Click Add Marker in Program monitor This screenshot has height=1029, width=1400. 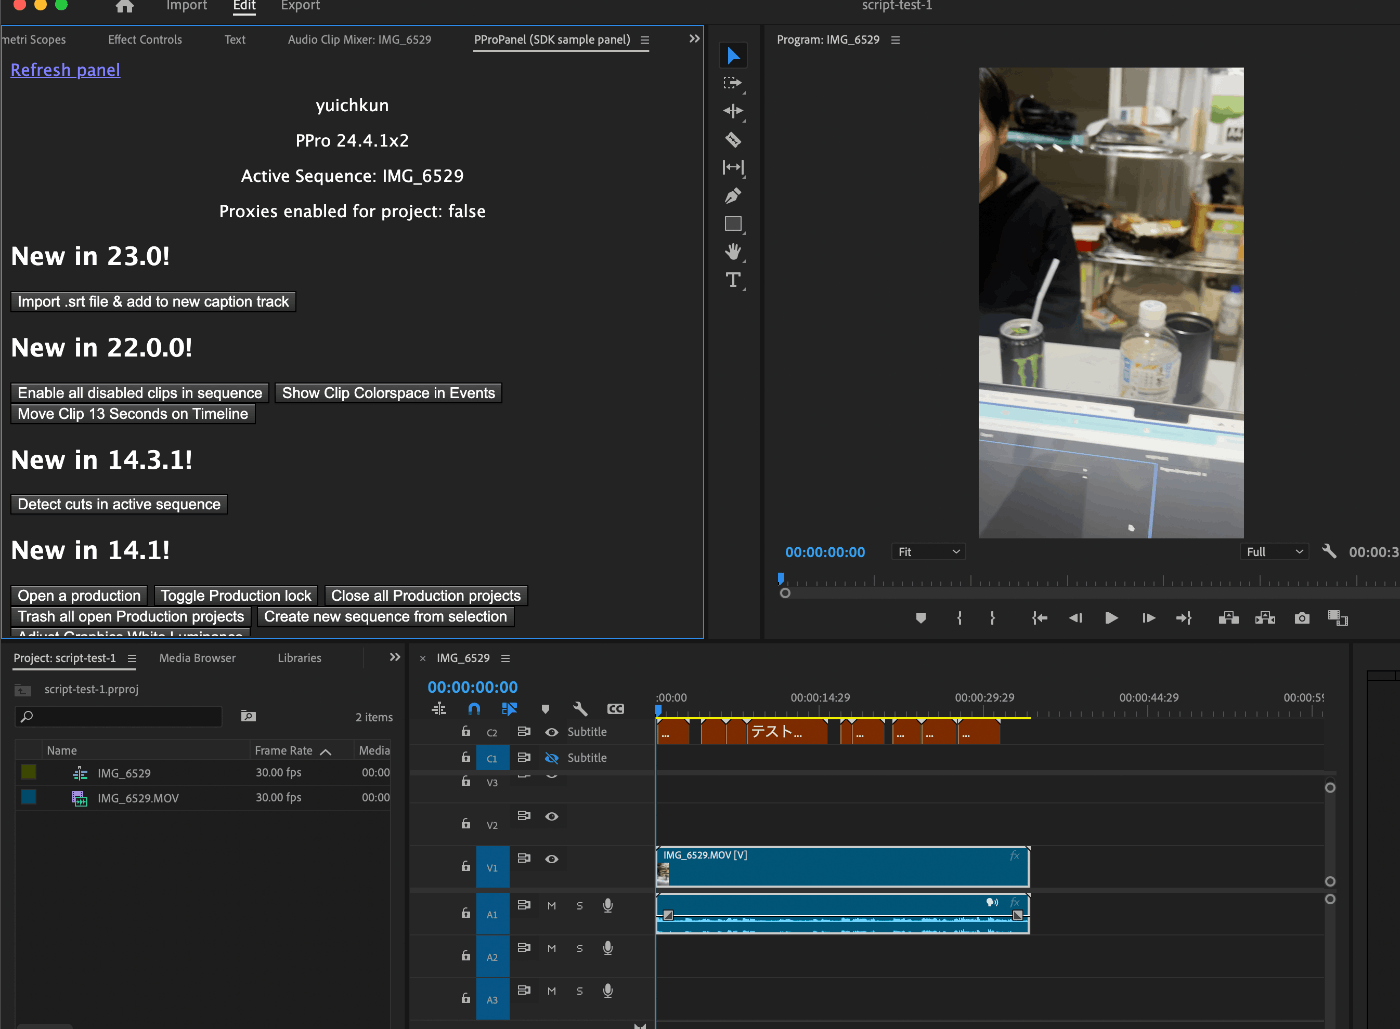coord(921,618)
